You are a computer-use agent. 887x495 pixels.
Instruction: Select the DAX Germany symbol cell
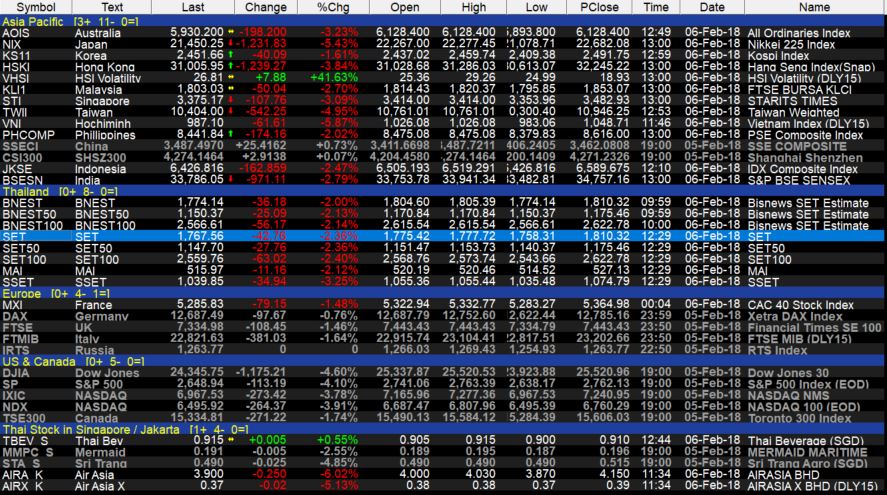(x=16, y=316)
